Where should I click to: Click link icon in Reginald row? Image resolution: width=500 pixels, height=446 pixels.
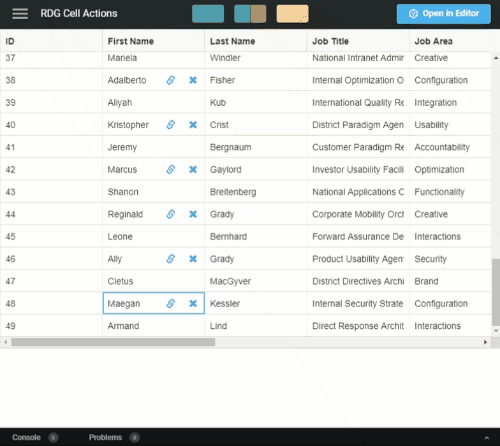[171, 214]
